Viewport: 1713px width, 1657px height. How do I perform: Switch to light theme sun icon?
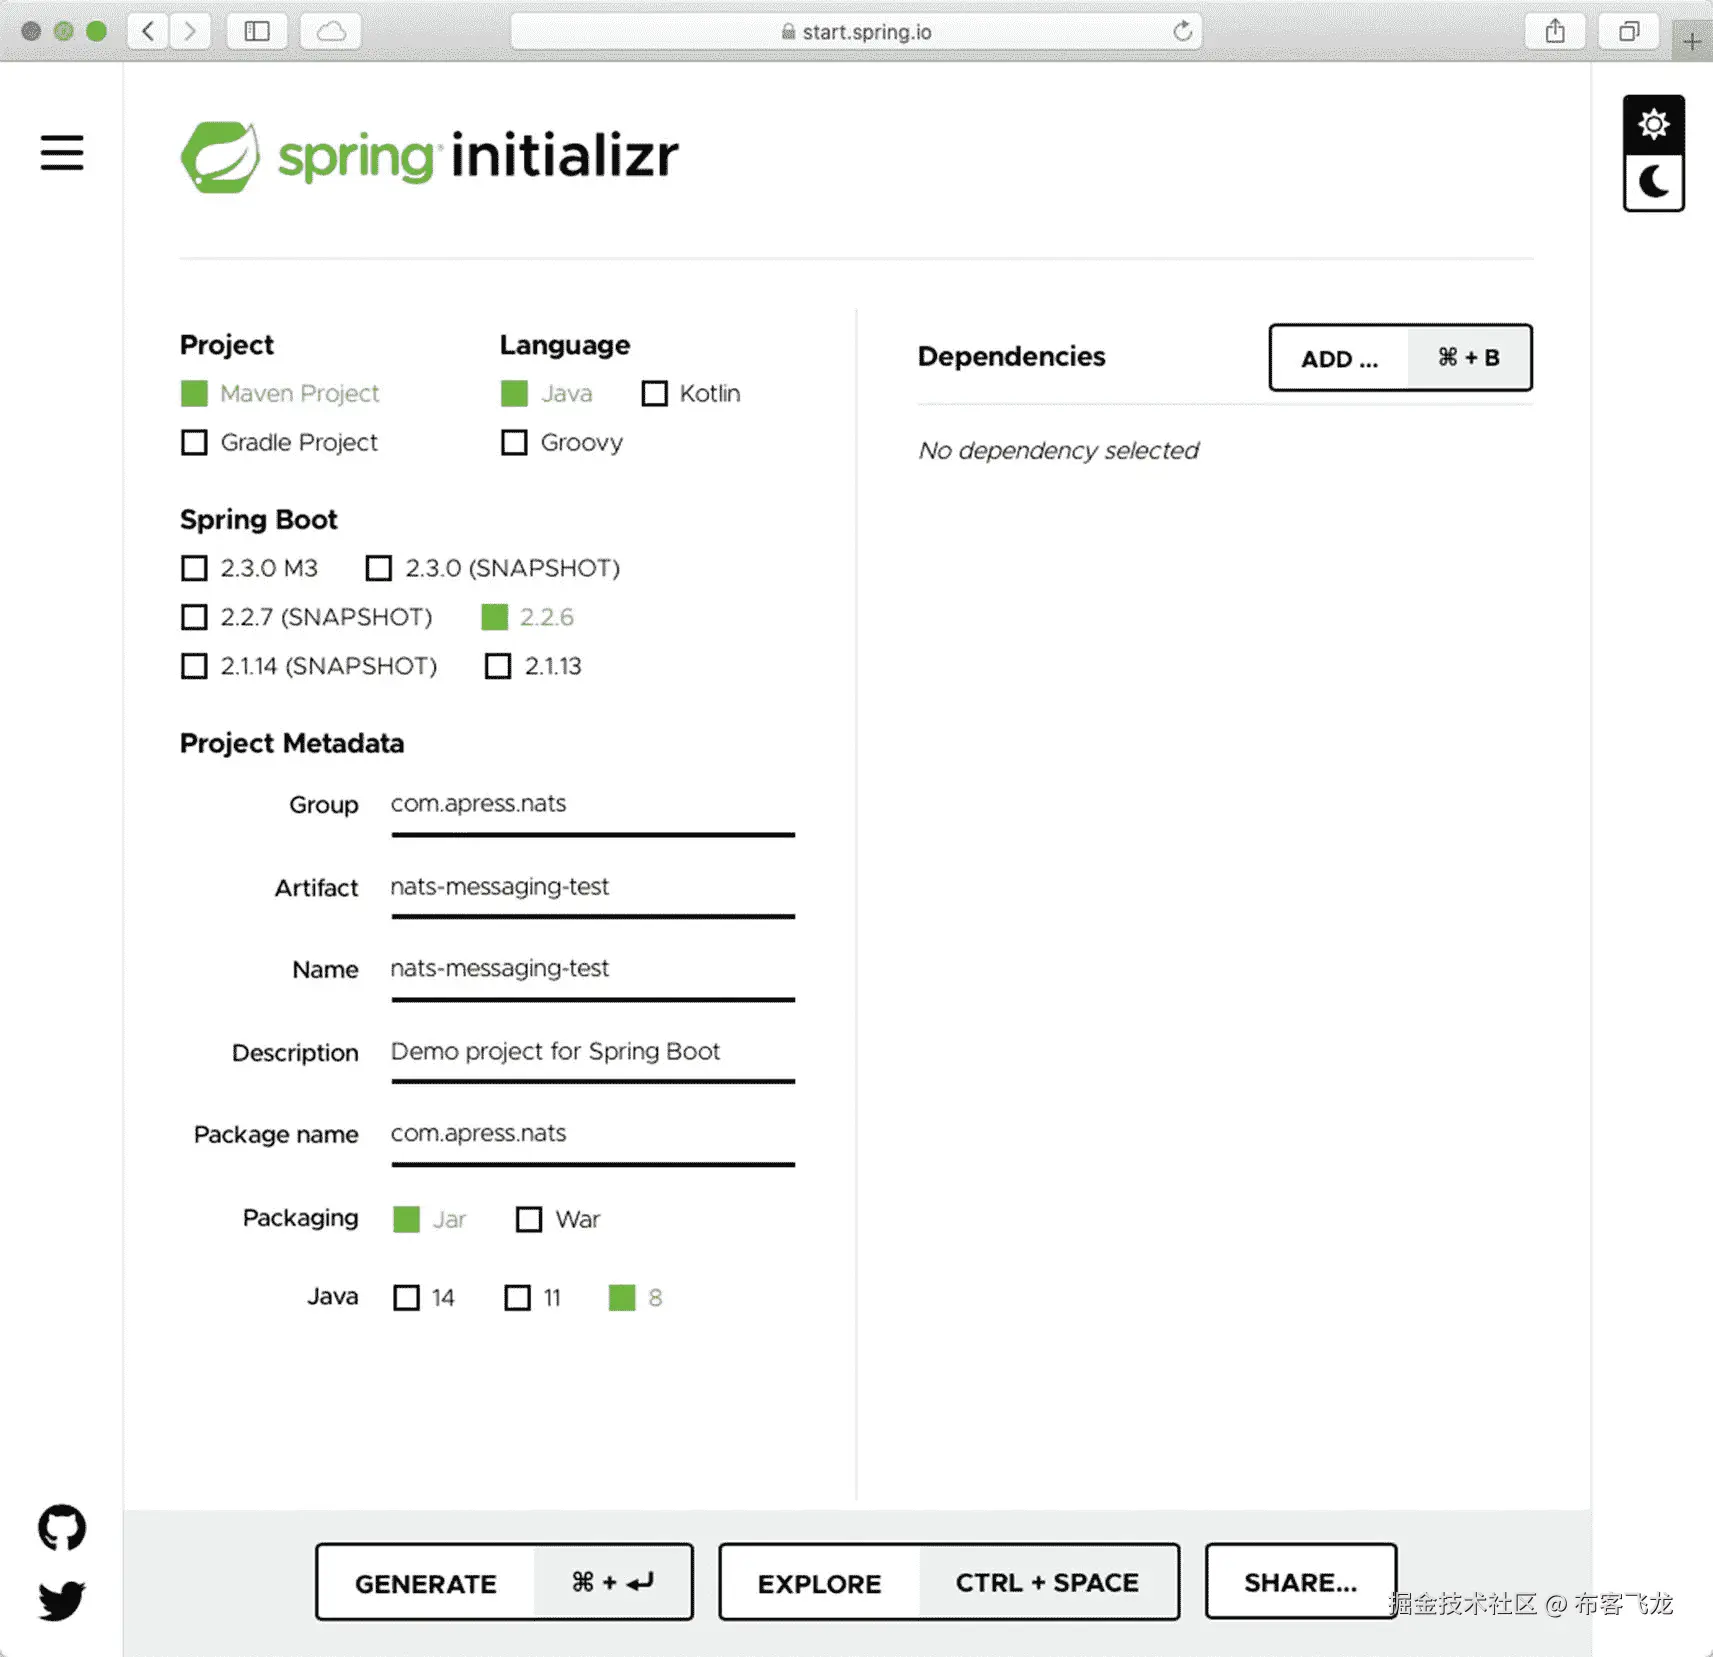(x=1654, y=124)
